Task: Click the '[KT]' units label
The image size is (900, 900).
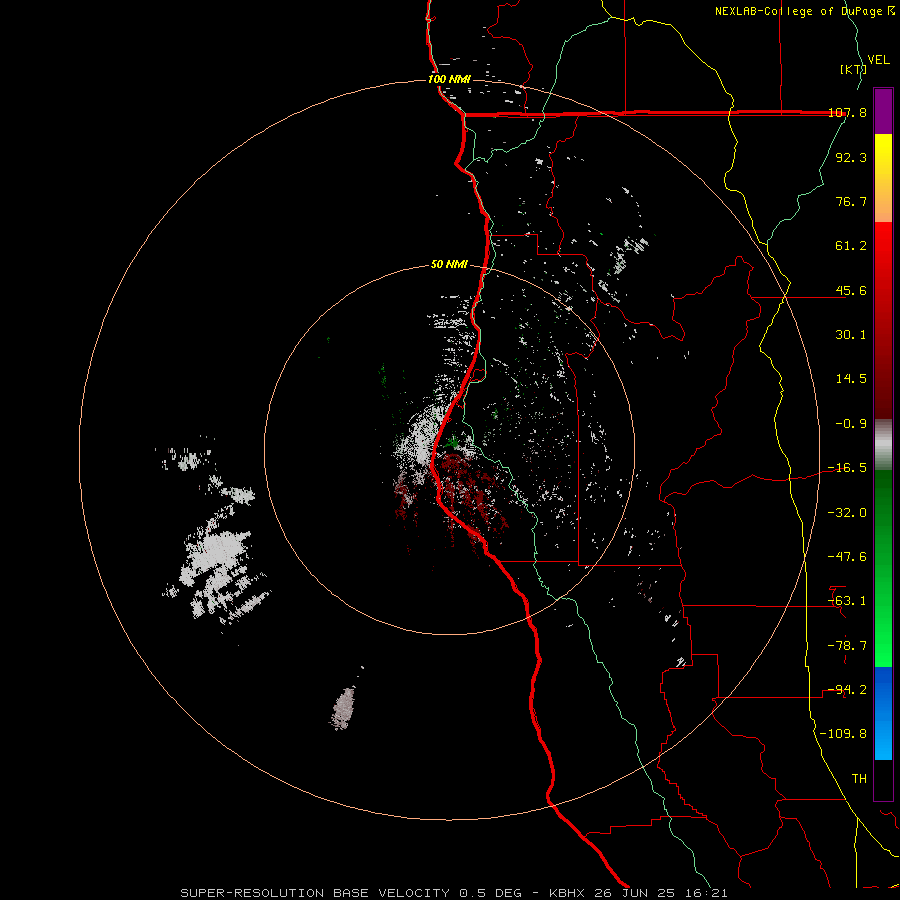Action: (853, 69)
